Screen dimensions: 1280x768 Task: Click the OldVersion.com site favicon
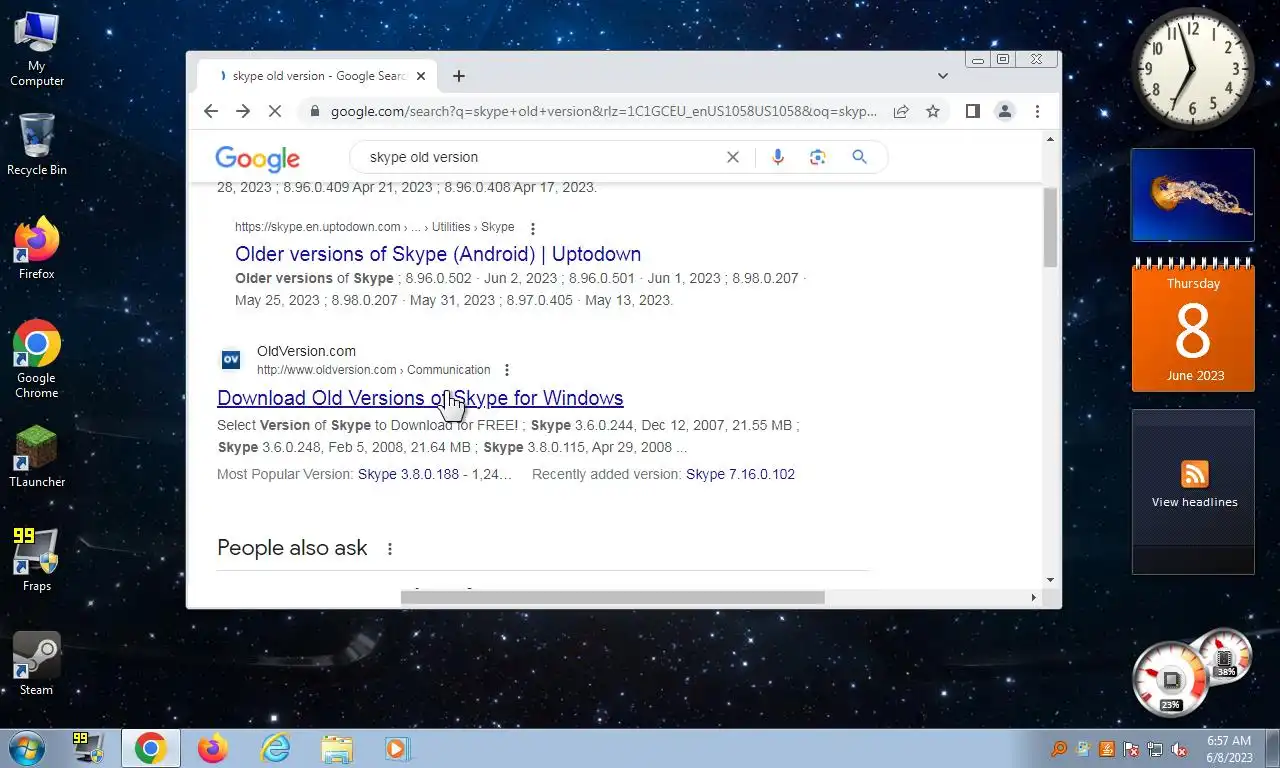pyautogui.click(x=231, y=360)
